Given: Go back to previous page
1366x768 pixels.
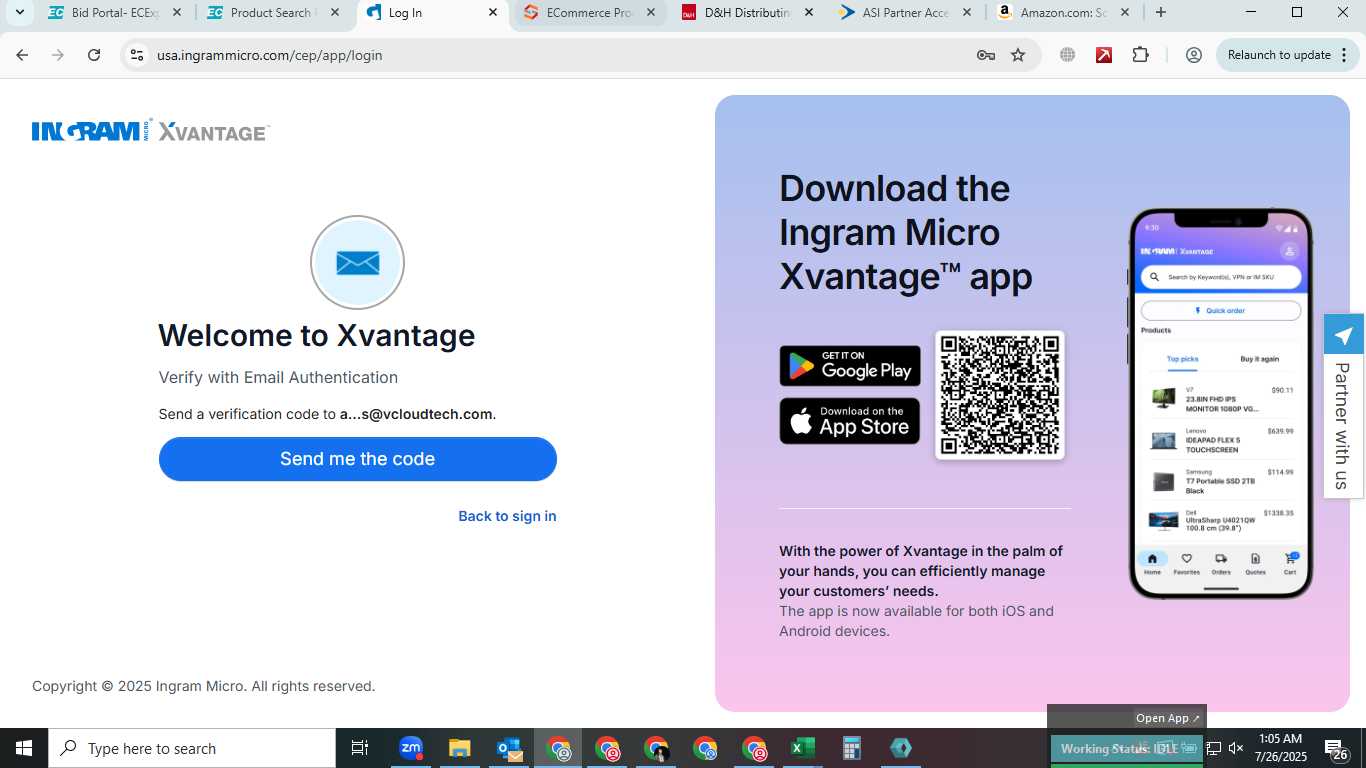Looking at the screenshot, I should pyautogui.click(x=22, y=55).
